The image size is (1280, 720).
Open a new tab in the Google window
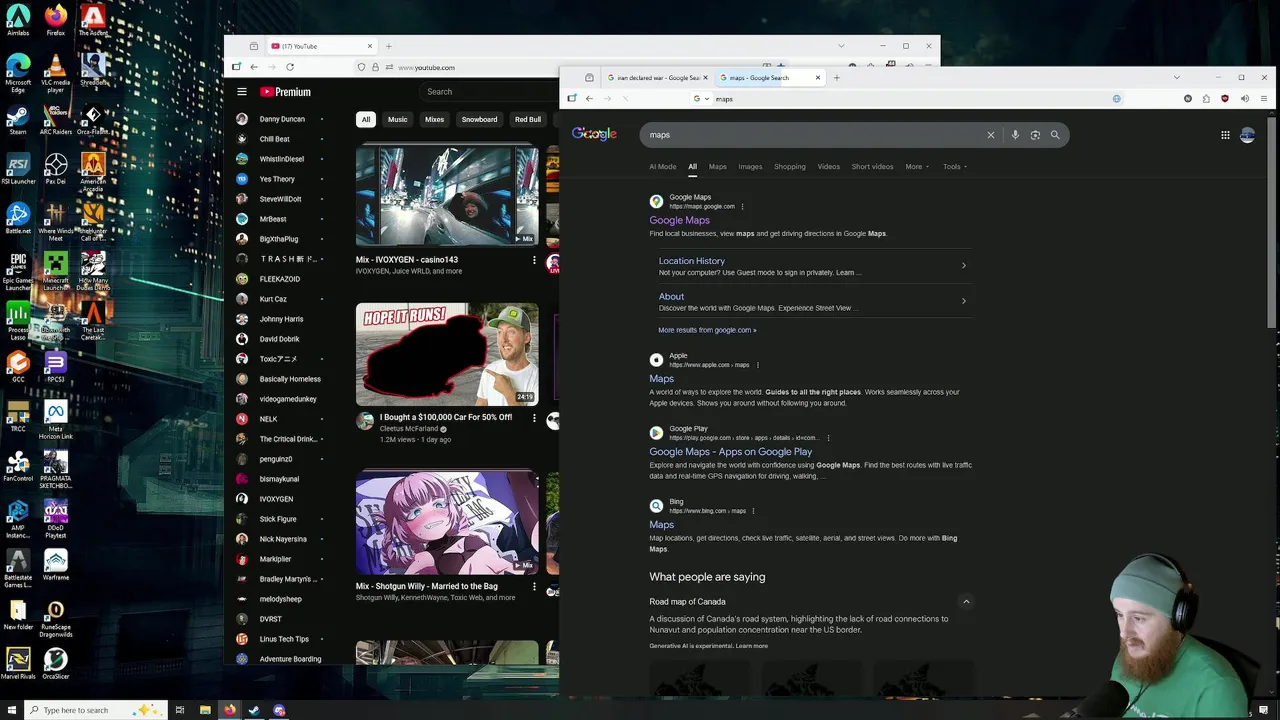836,78
